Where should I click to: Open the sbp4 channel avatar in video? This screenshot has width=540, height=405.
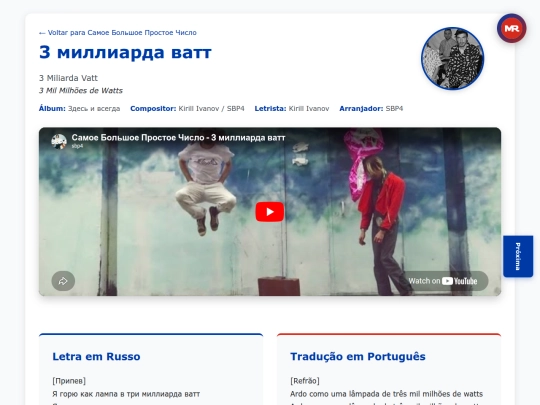click(x=59, y=141)
